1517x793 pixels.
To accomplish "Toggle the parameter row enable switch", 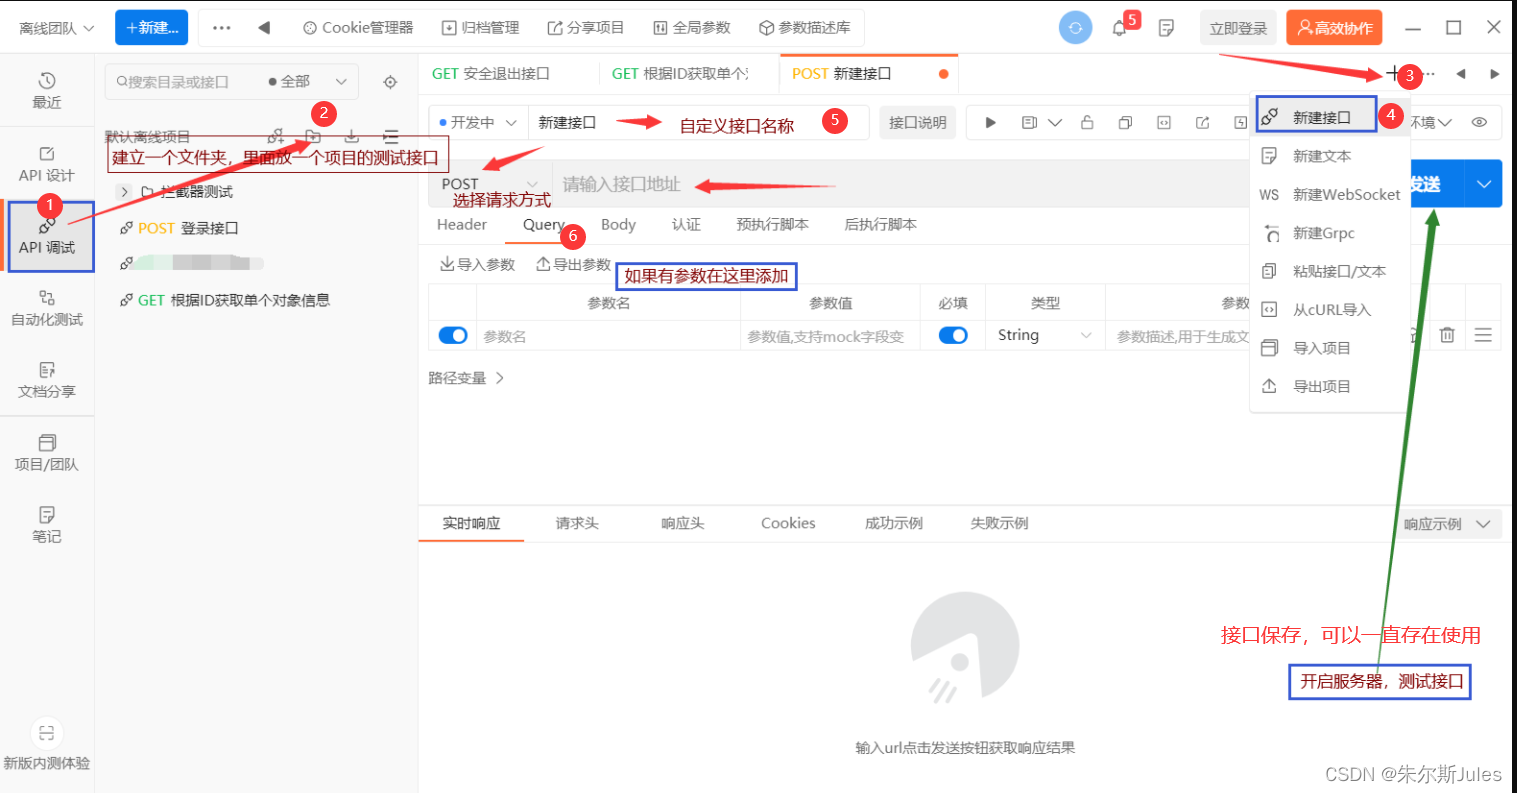I will click(453, 335).
